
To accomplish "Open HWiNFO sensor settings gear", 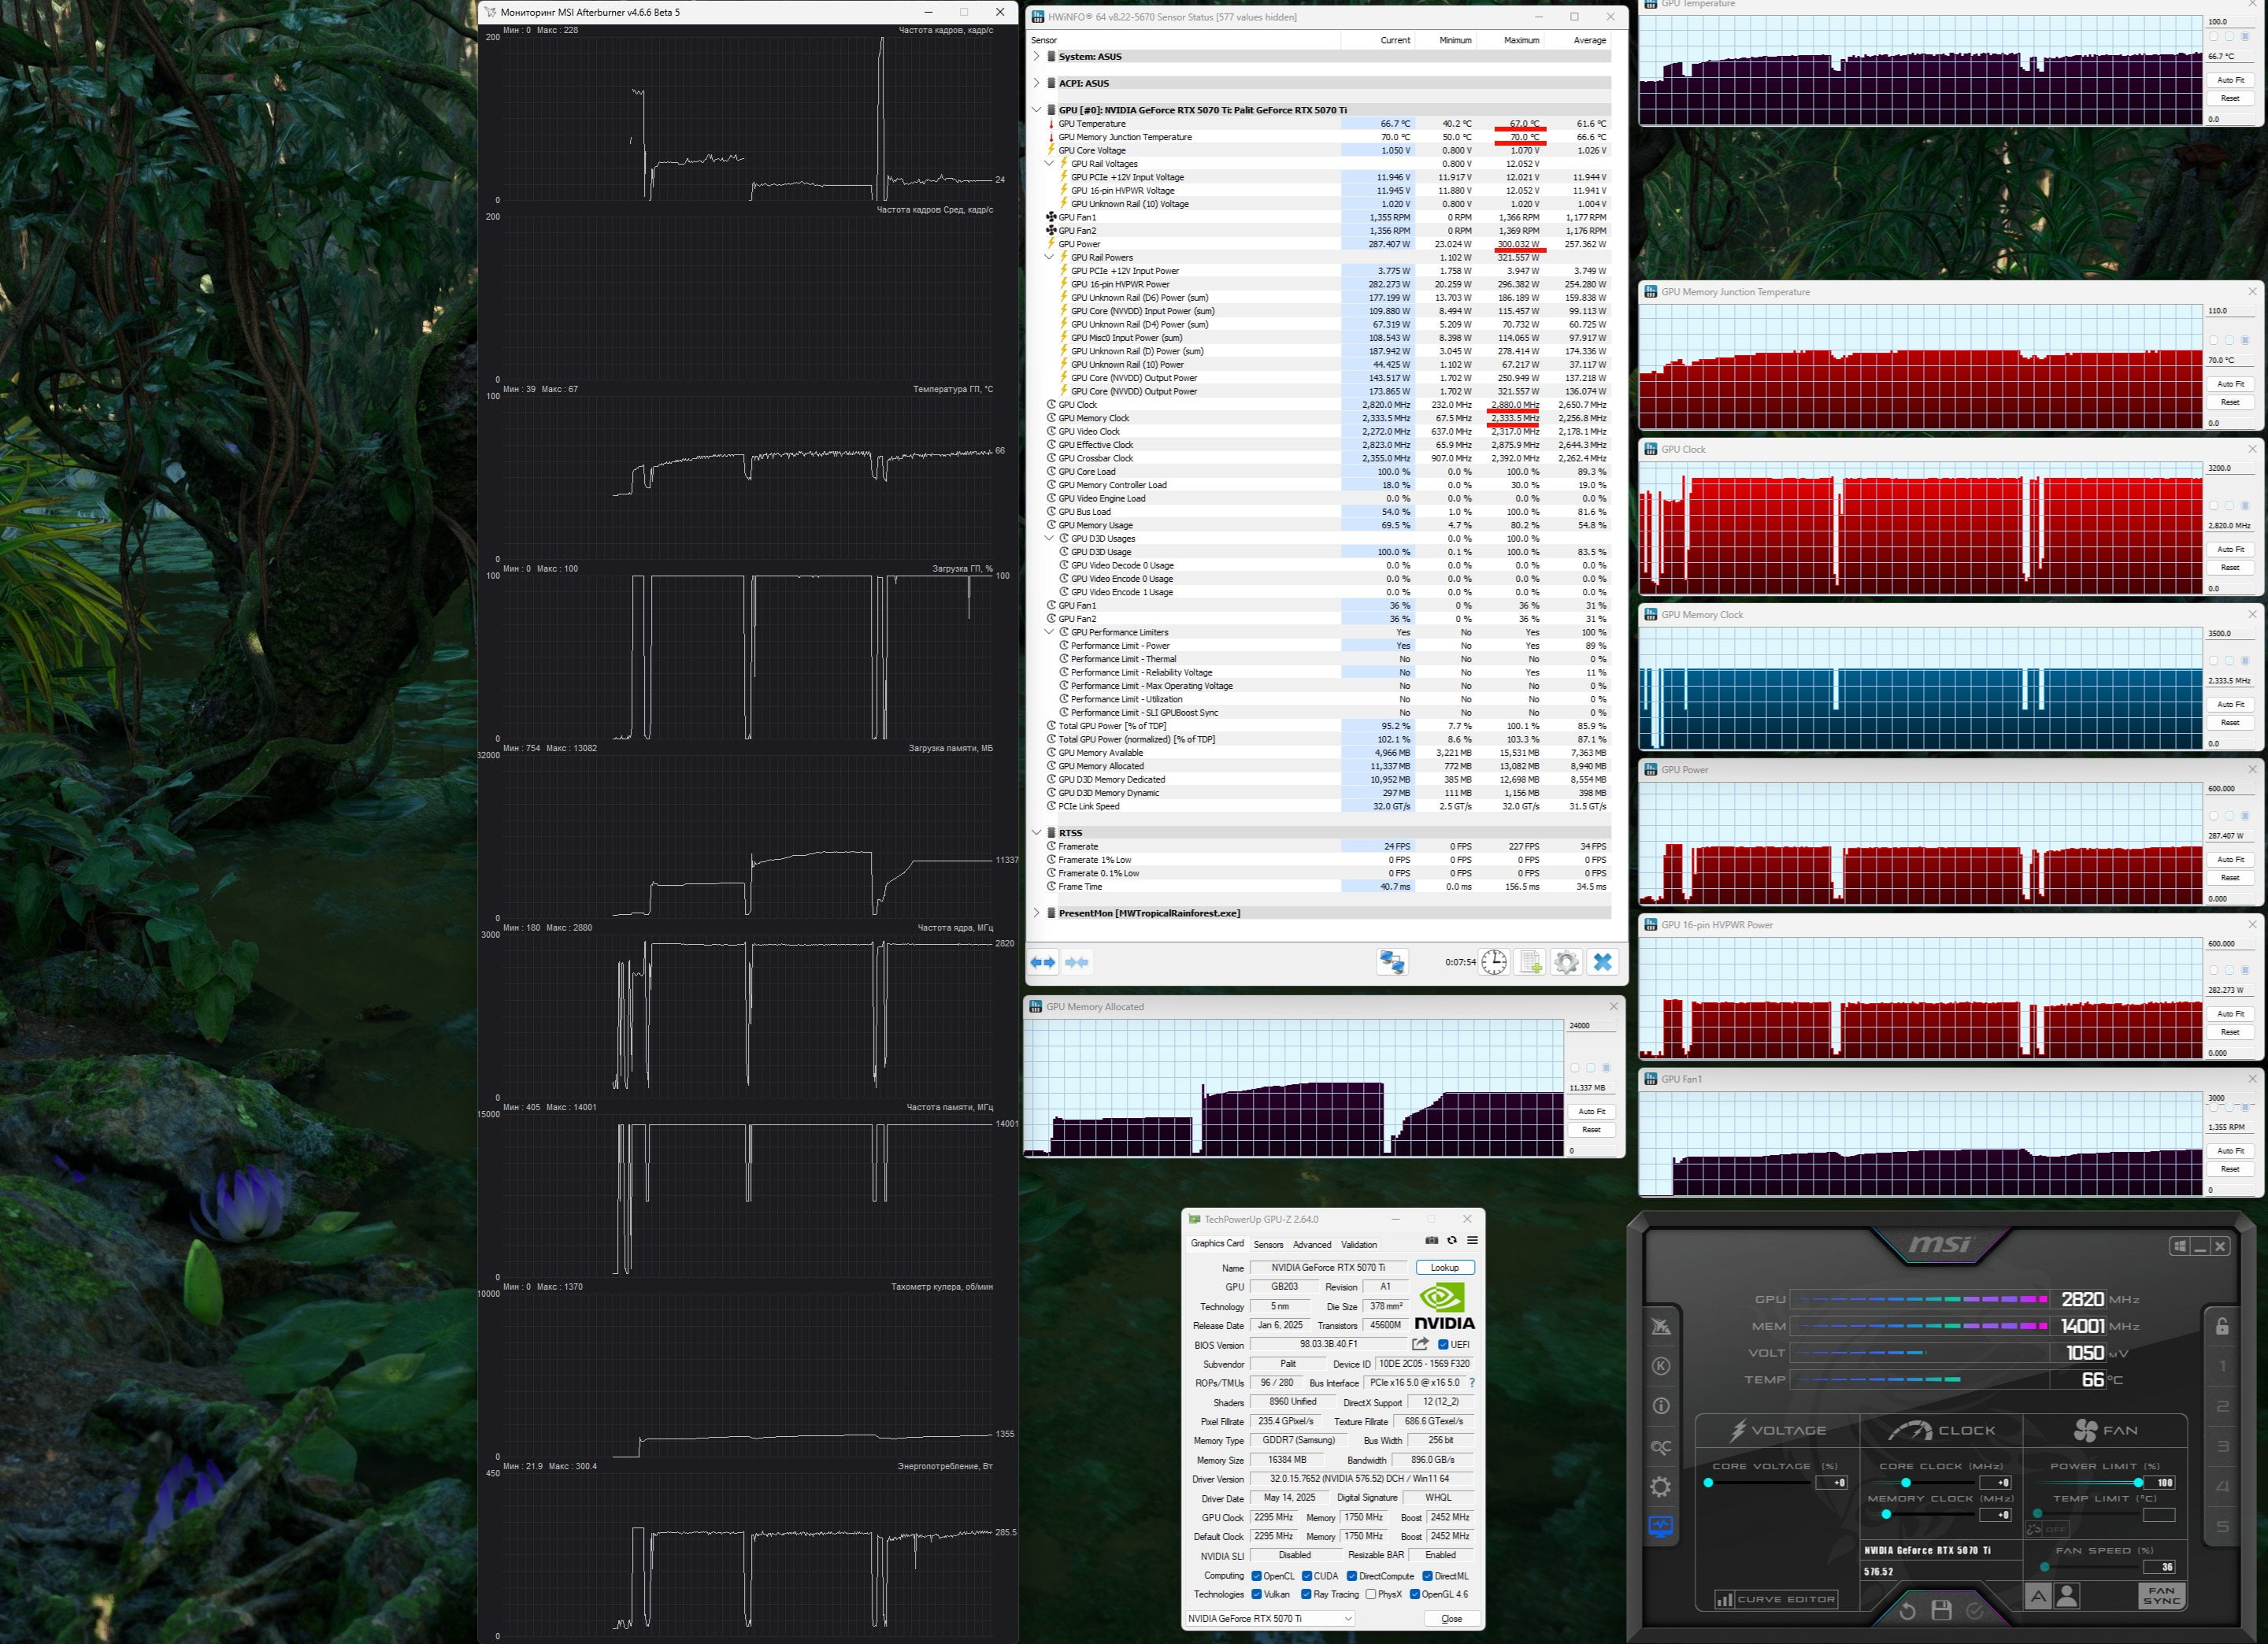I will point(1566,962).
